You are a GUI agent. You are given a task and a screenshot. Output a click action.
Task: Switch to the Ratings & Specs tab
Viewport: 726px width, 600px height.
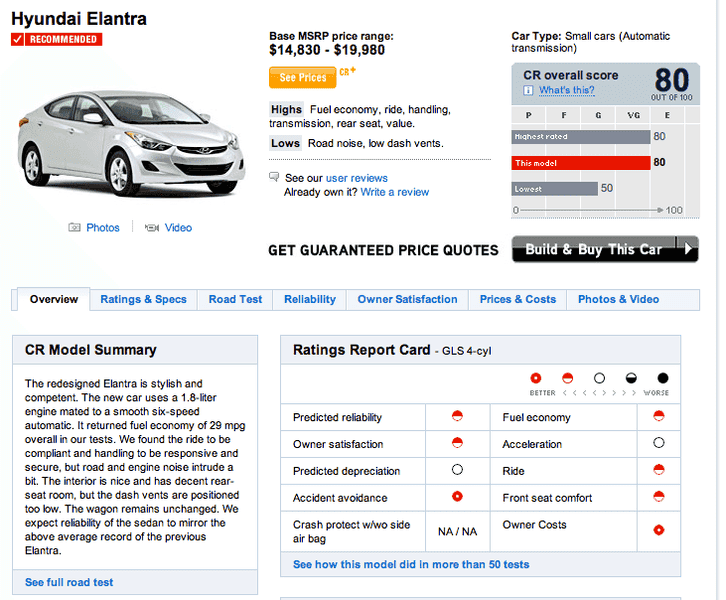[x=144, y=299]
